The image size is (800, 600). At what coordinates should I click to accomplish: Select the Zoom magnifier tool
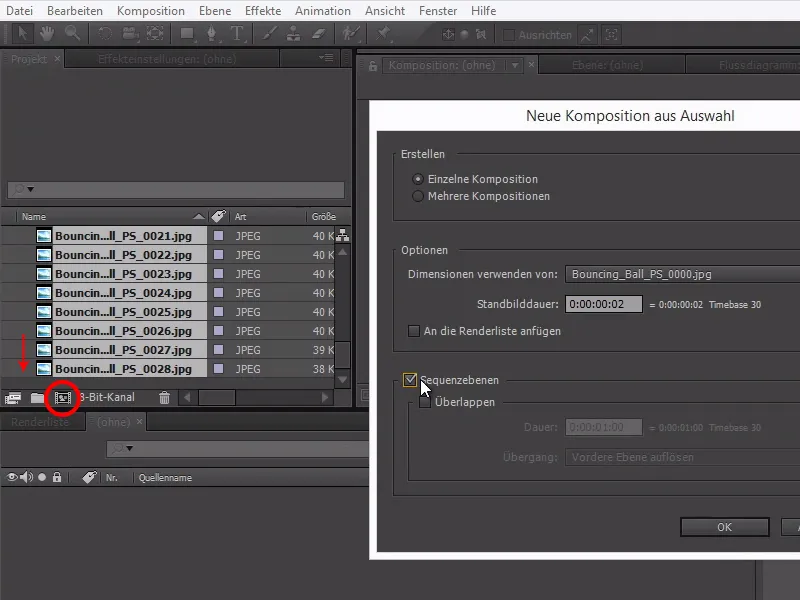[72, 34]
